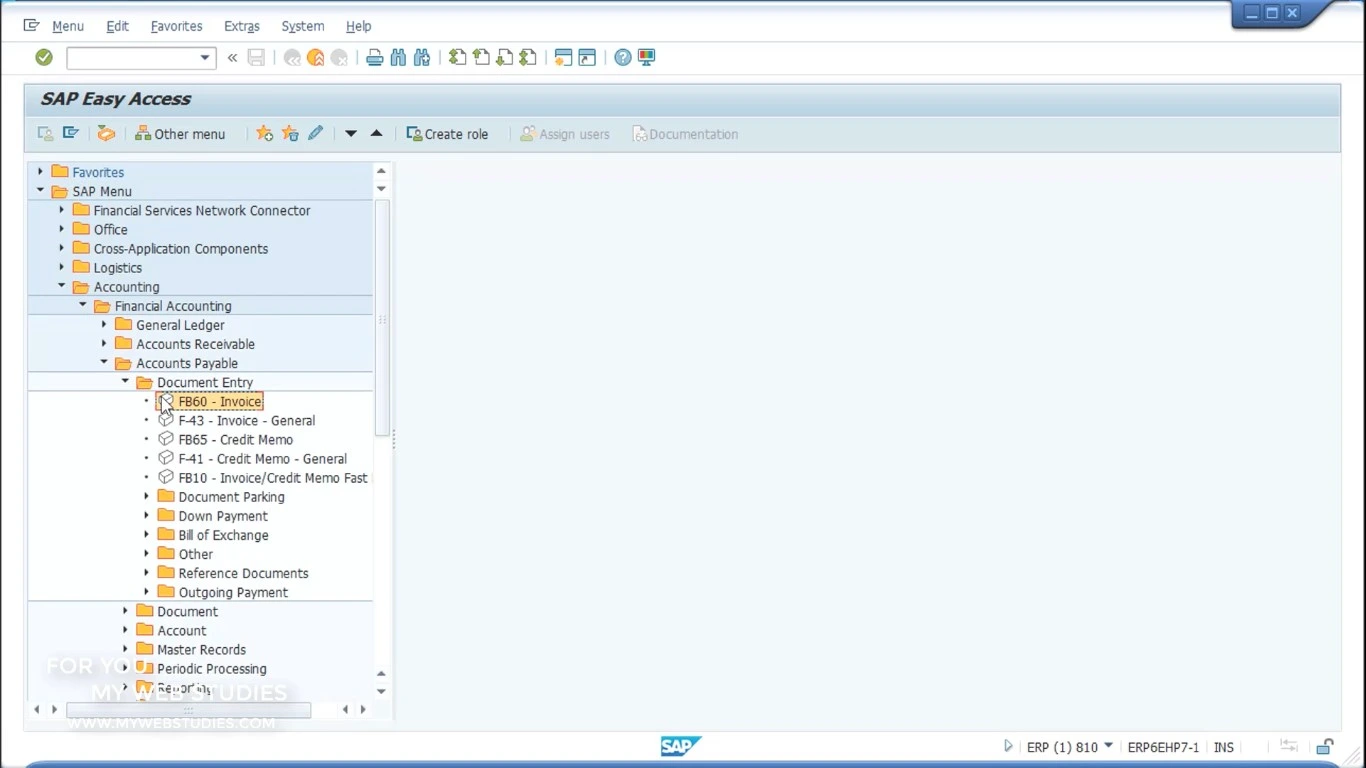This screenshot has width=1366, height=768.
Task: Select the Reference Documents folder
Action: pos(243,573)
